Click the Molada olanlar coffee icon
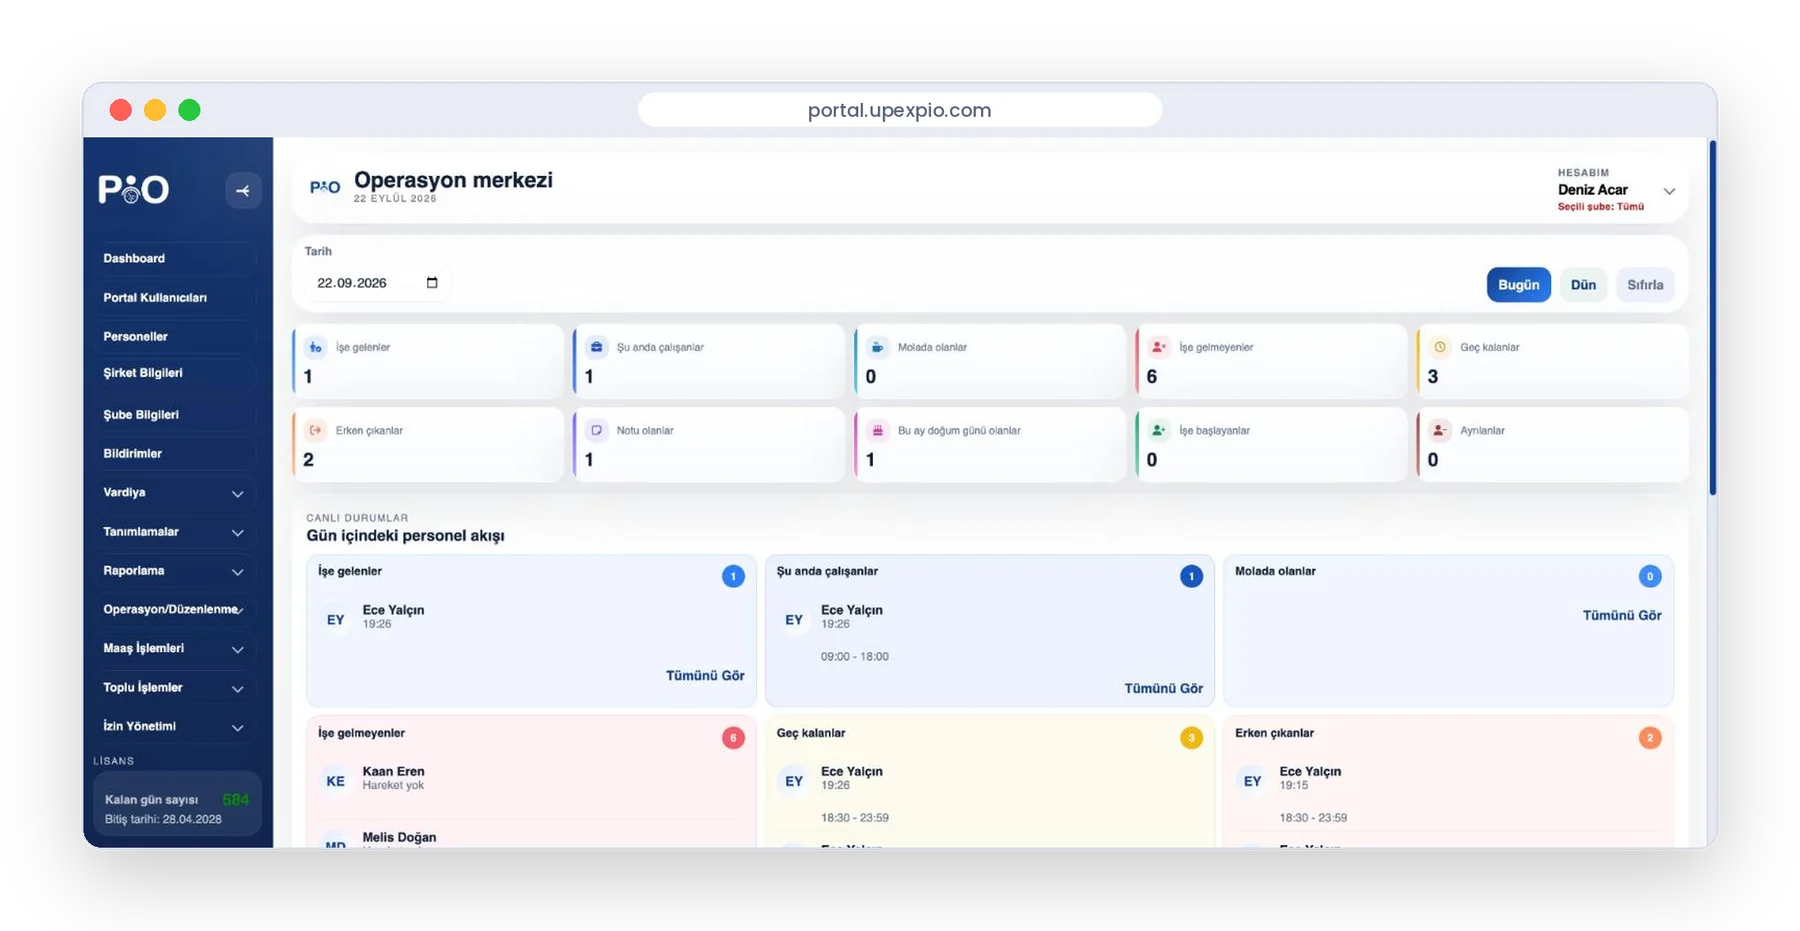Screen dimensions: 1800x931 pyautogui.click(x=878, y=347)
